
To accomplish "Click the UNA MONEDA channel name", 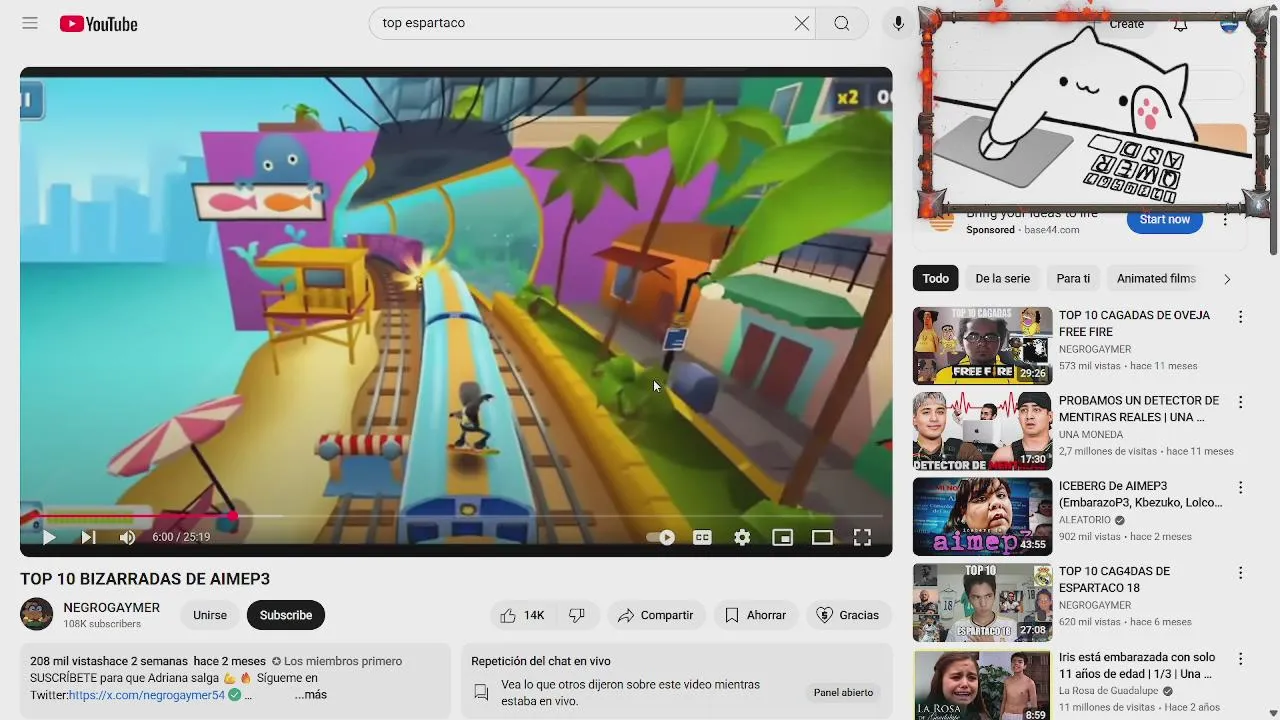I will [x=1091, y=435].
